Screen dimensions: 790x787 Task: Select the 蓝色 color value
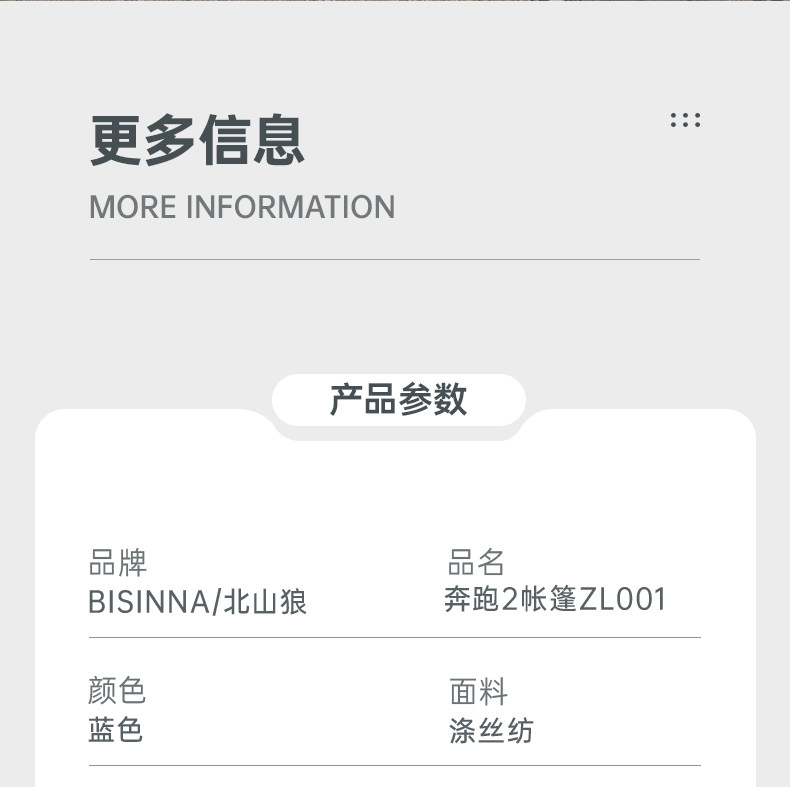(116, 729)
